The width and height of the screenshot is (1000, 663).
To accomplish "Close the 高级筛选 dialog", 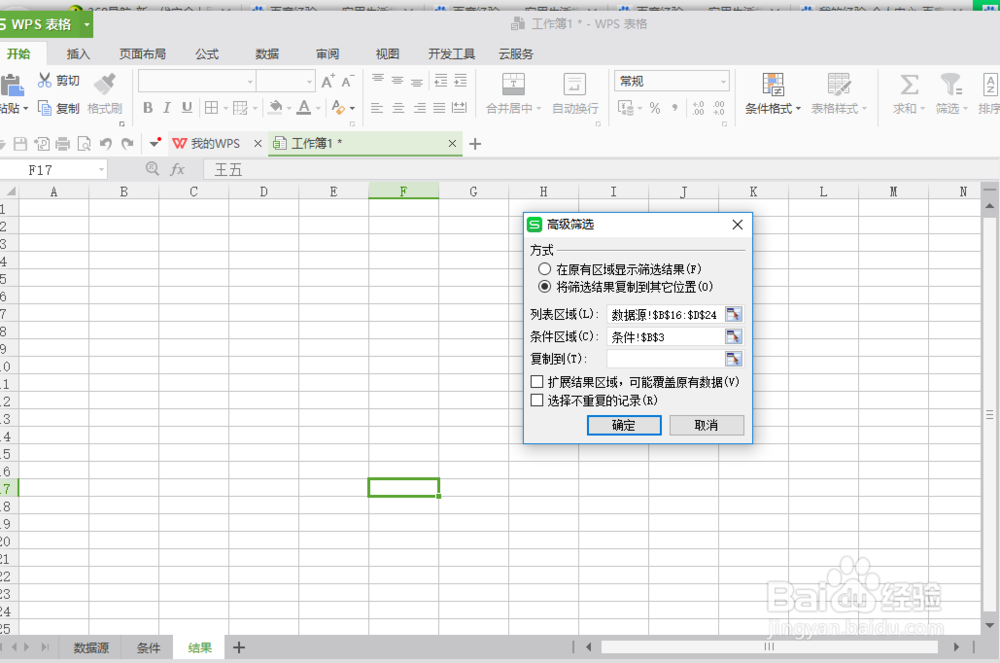I will point(737,224).
